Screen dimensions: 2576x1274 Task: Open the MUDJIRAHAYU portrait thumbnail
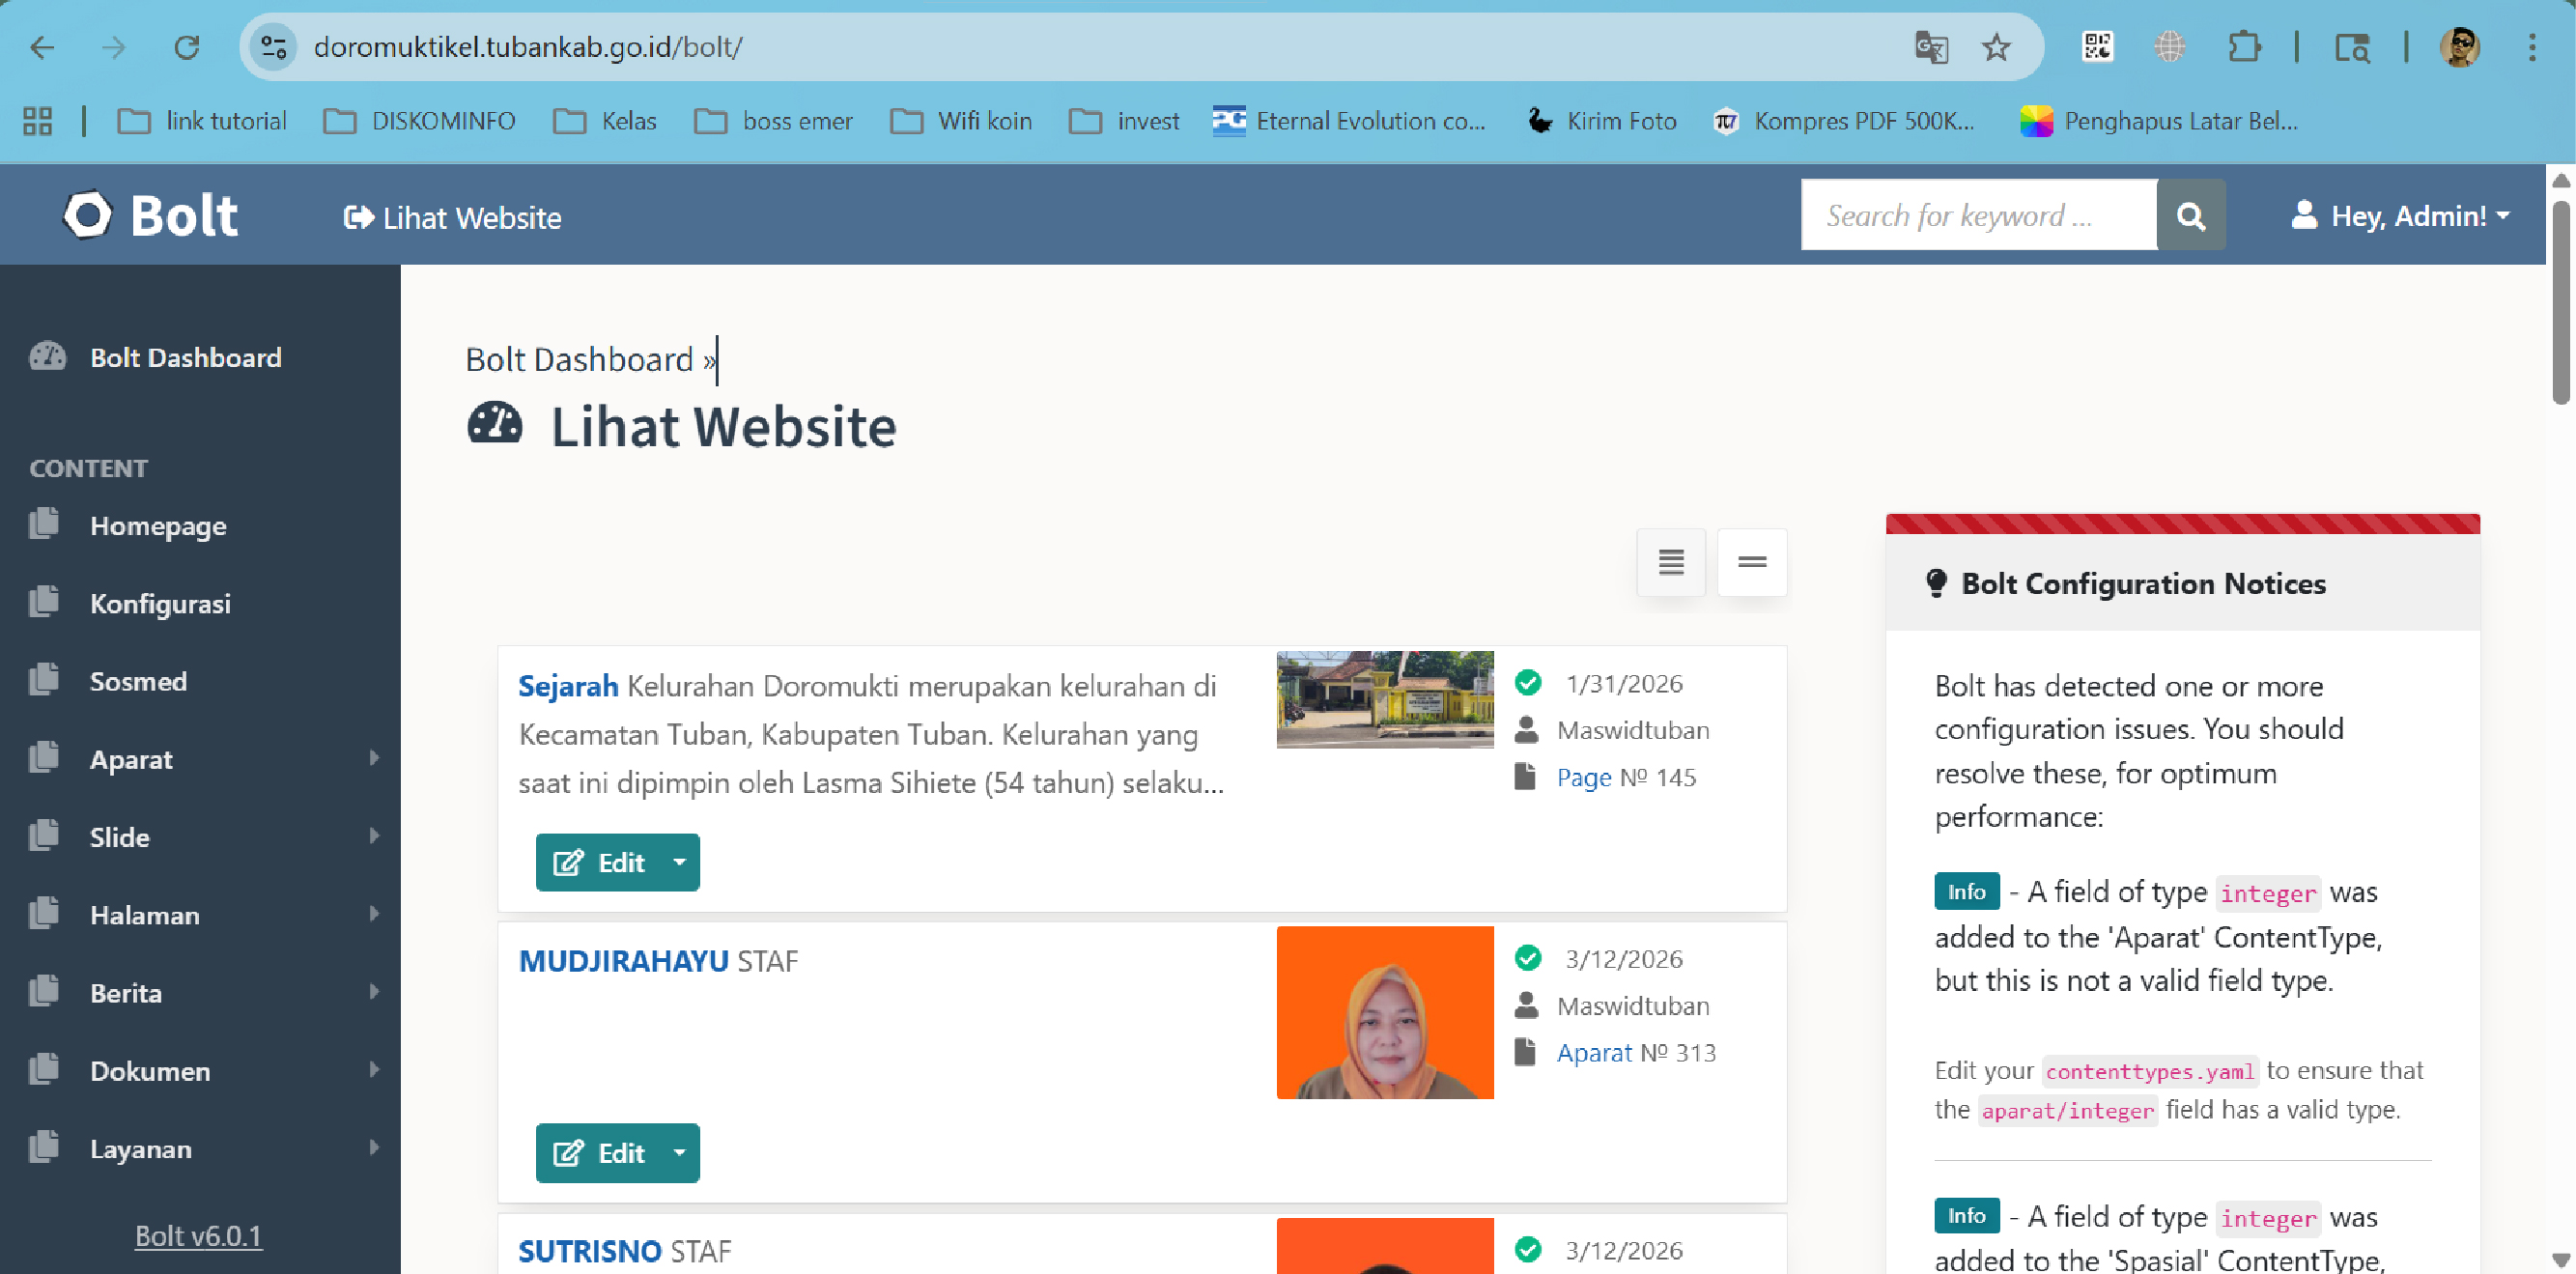tap(1385, 1013)
